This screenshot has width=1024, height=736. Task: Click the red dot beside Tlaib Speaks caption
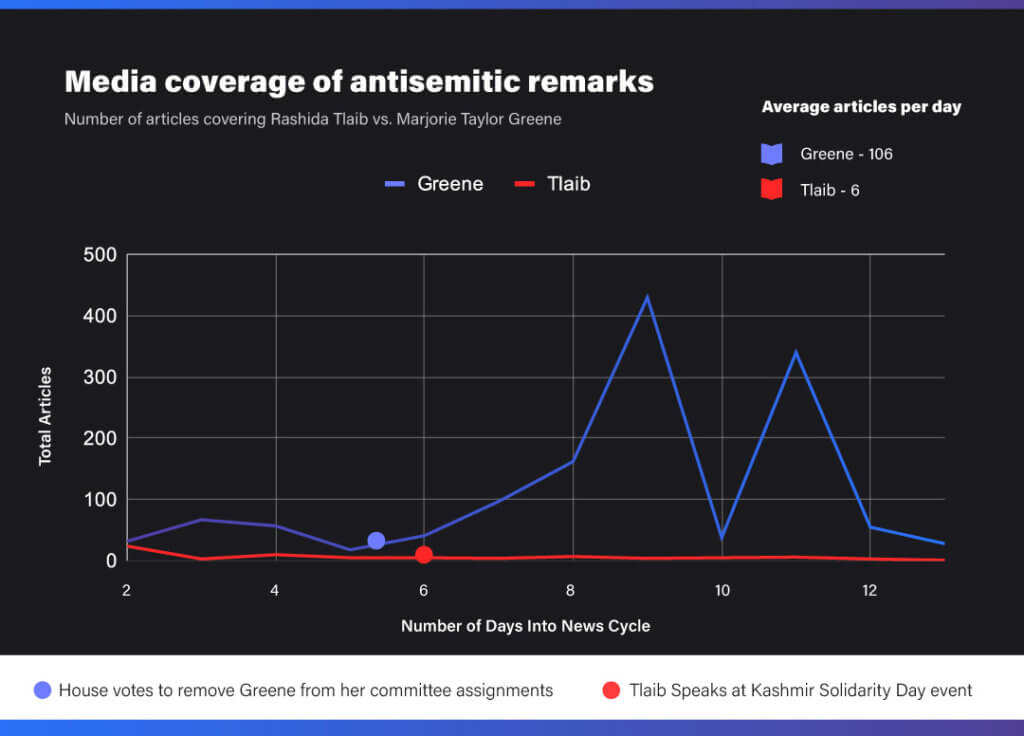[611, 690]
